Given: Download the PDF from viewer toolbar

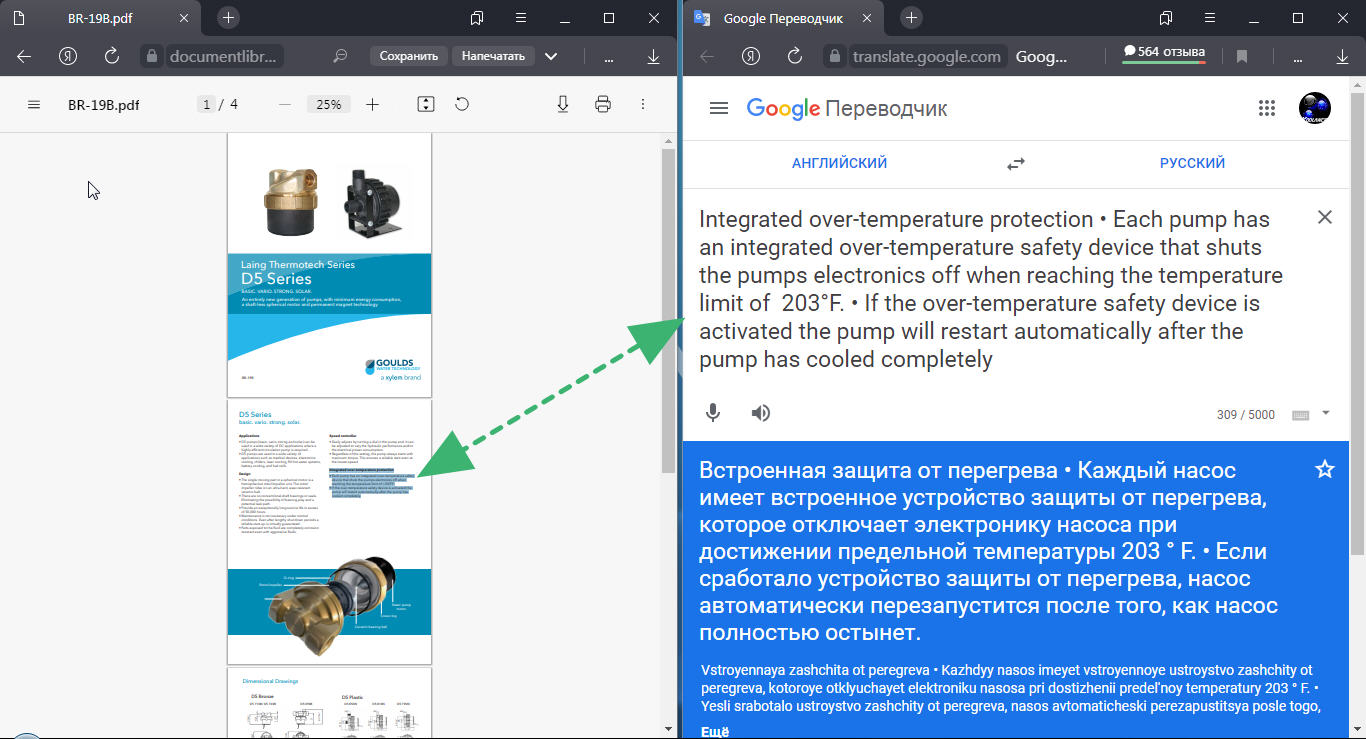Looking at the screenshot, I should (x=563, y=104).
